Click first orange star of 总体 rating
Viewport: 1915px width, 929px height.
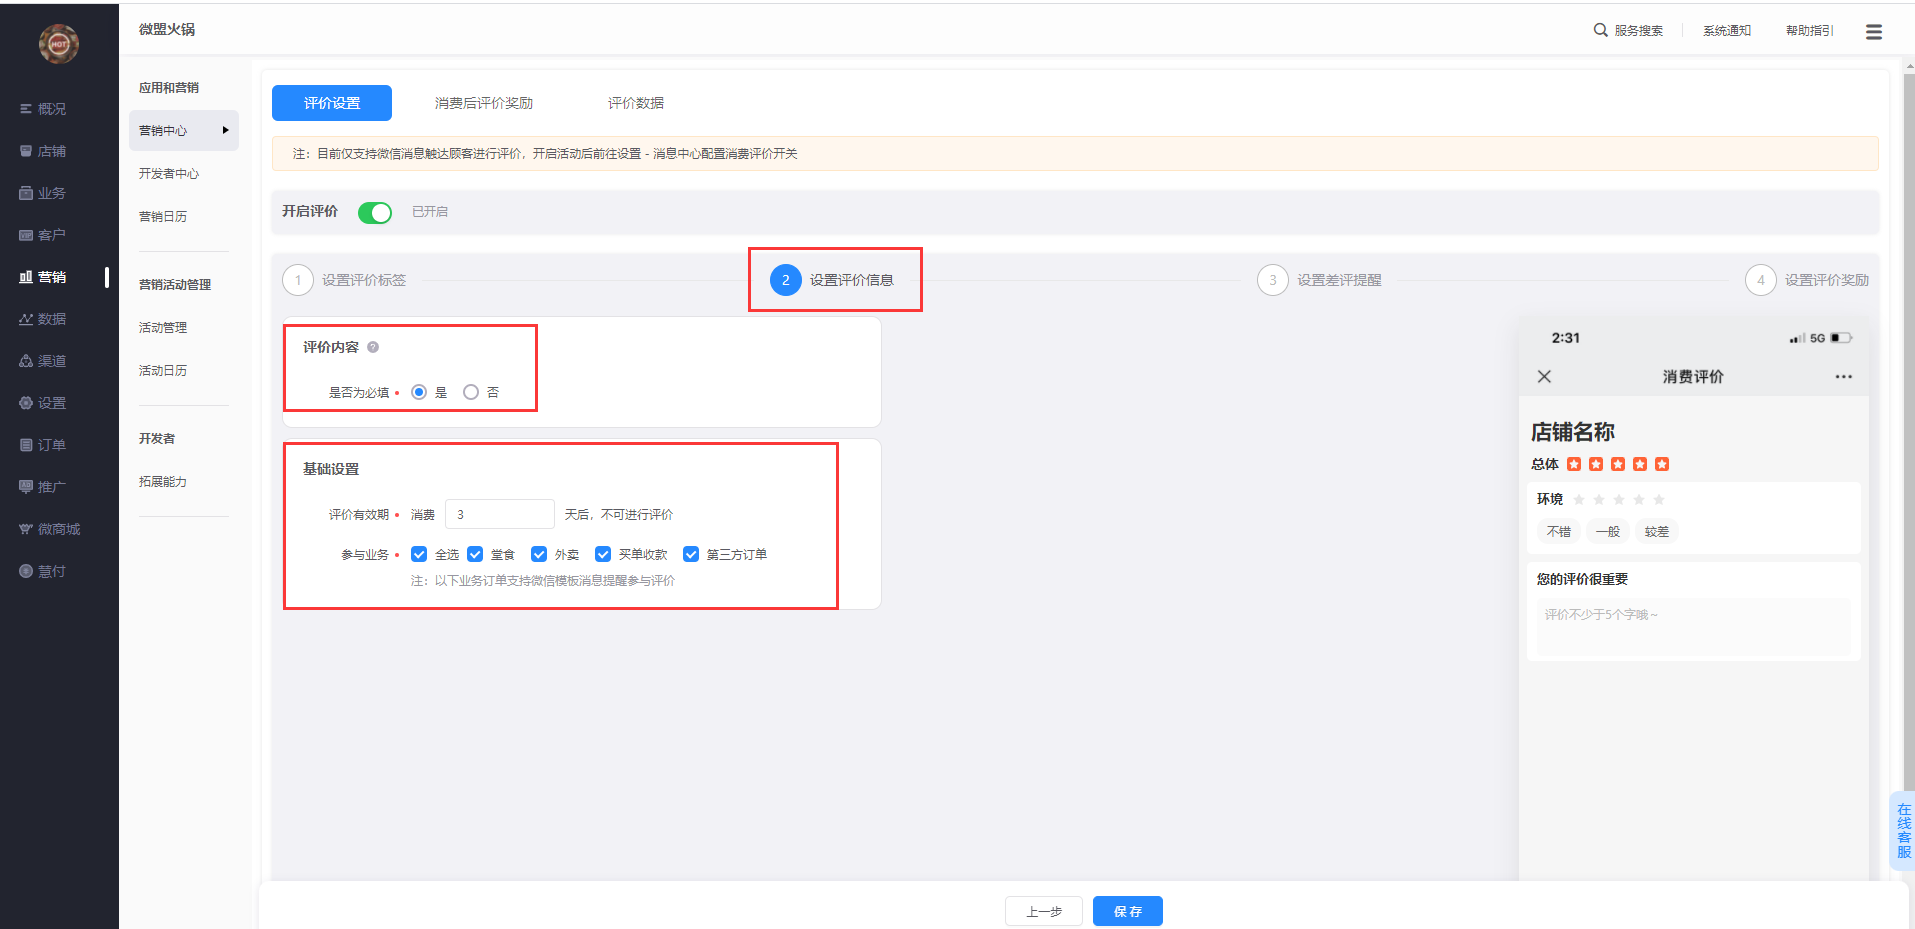click(x=1574, y=464)
